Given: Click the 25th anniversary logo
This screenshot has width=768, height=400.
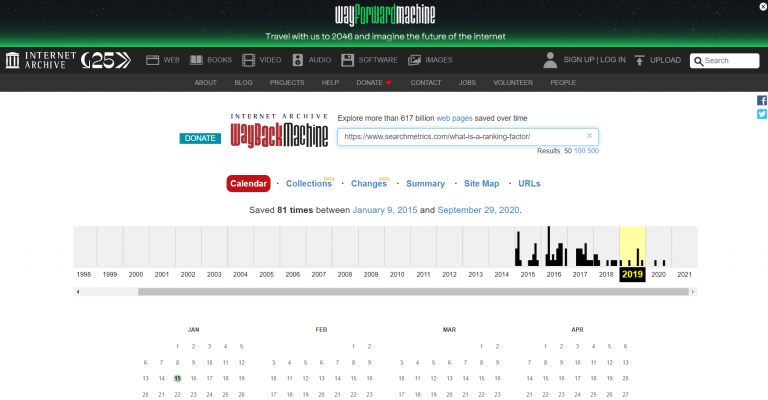Looking at the screenshot, I should [106, 60].
